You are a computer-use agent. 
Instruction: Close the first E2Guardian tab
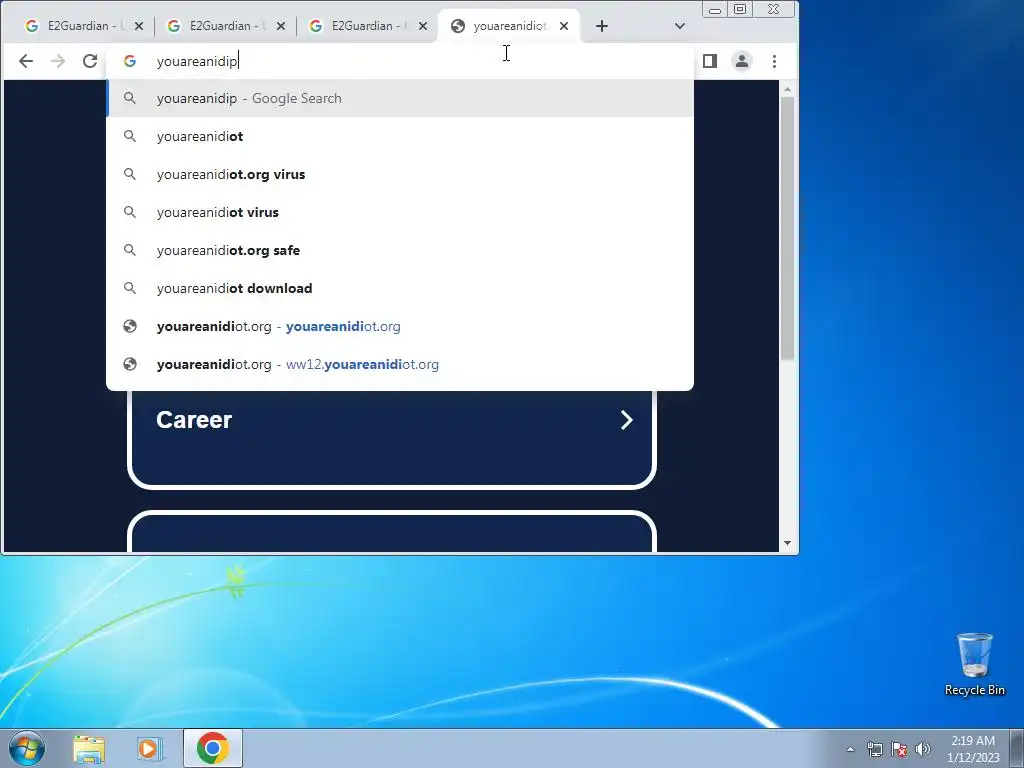click(x=138, y=26)
